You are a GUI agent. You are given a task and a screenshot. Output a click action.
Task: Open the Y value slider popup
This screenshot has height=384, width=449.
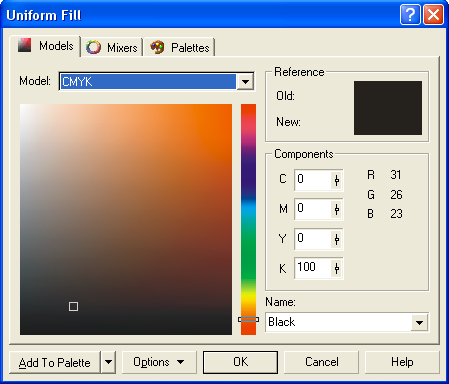tap(337, 239)
